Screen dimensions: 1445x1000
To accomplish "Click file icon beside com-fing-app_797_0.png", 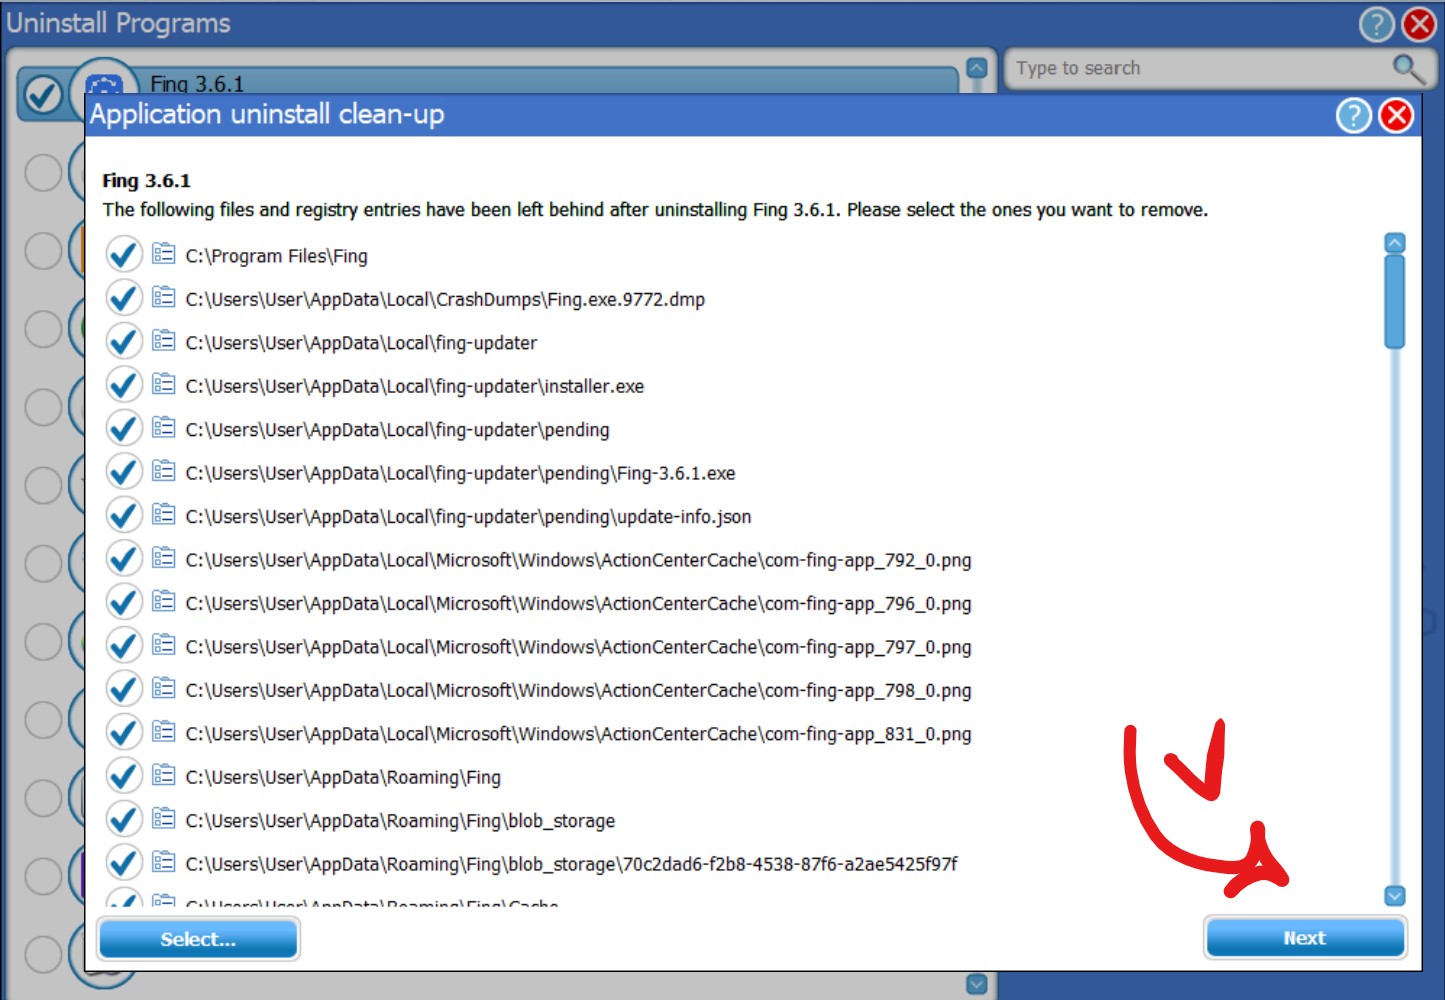I will [164, 645].
